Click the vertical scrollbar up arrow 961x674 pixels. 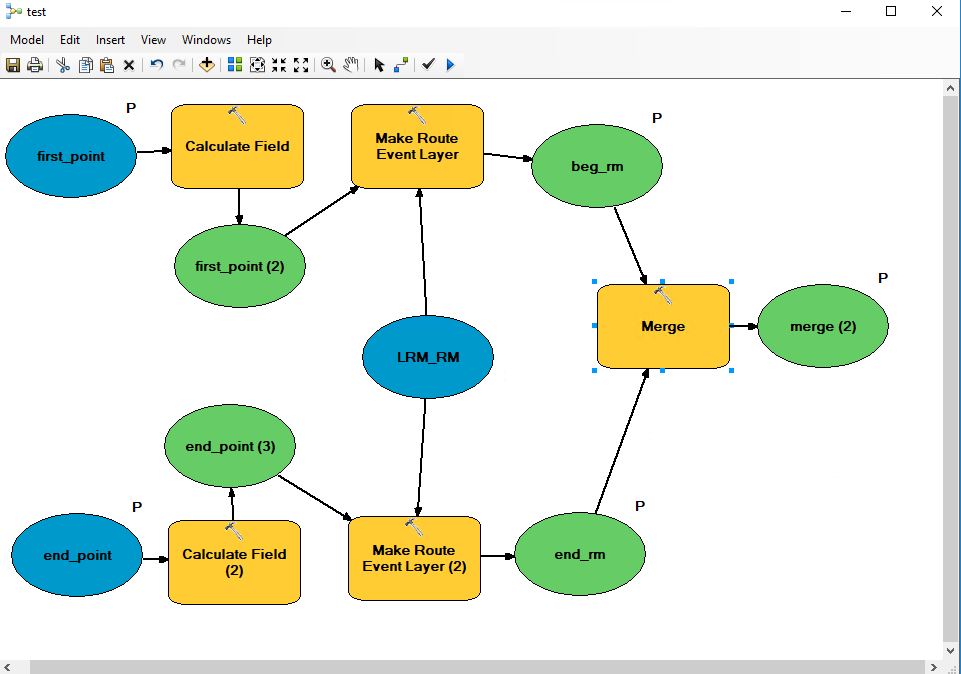(951, 88)
